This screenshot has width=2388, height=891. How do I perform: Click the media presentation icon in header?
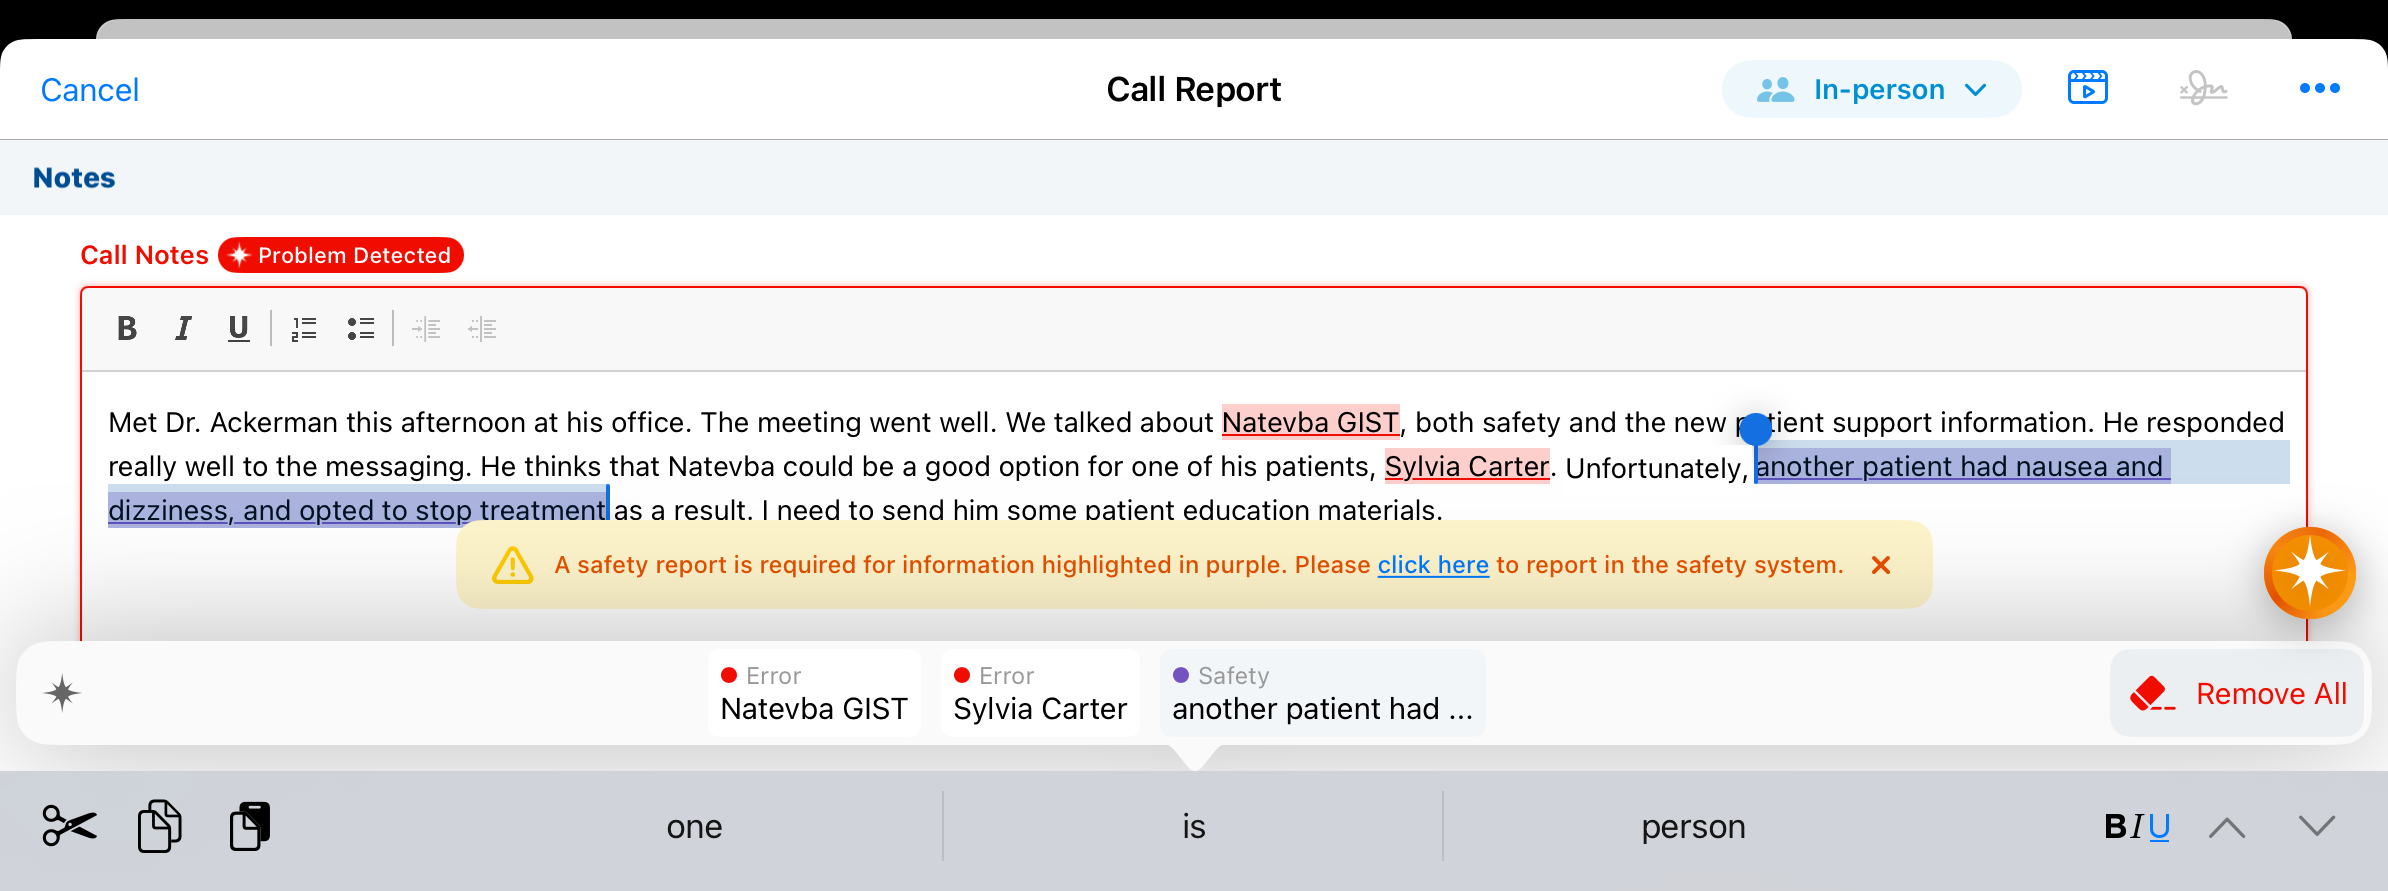pos(2087,89)
